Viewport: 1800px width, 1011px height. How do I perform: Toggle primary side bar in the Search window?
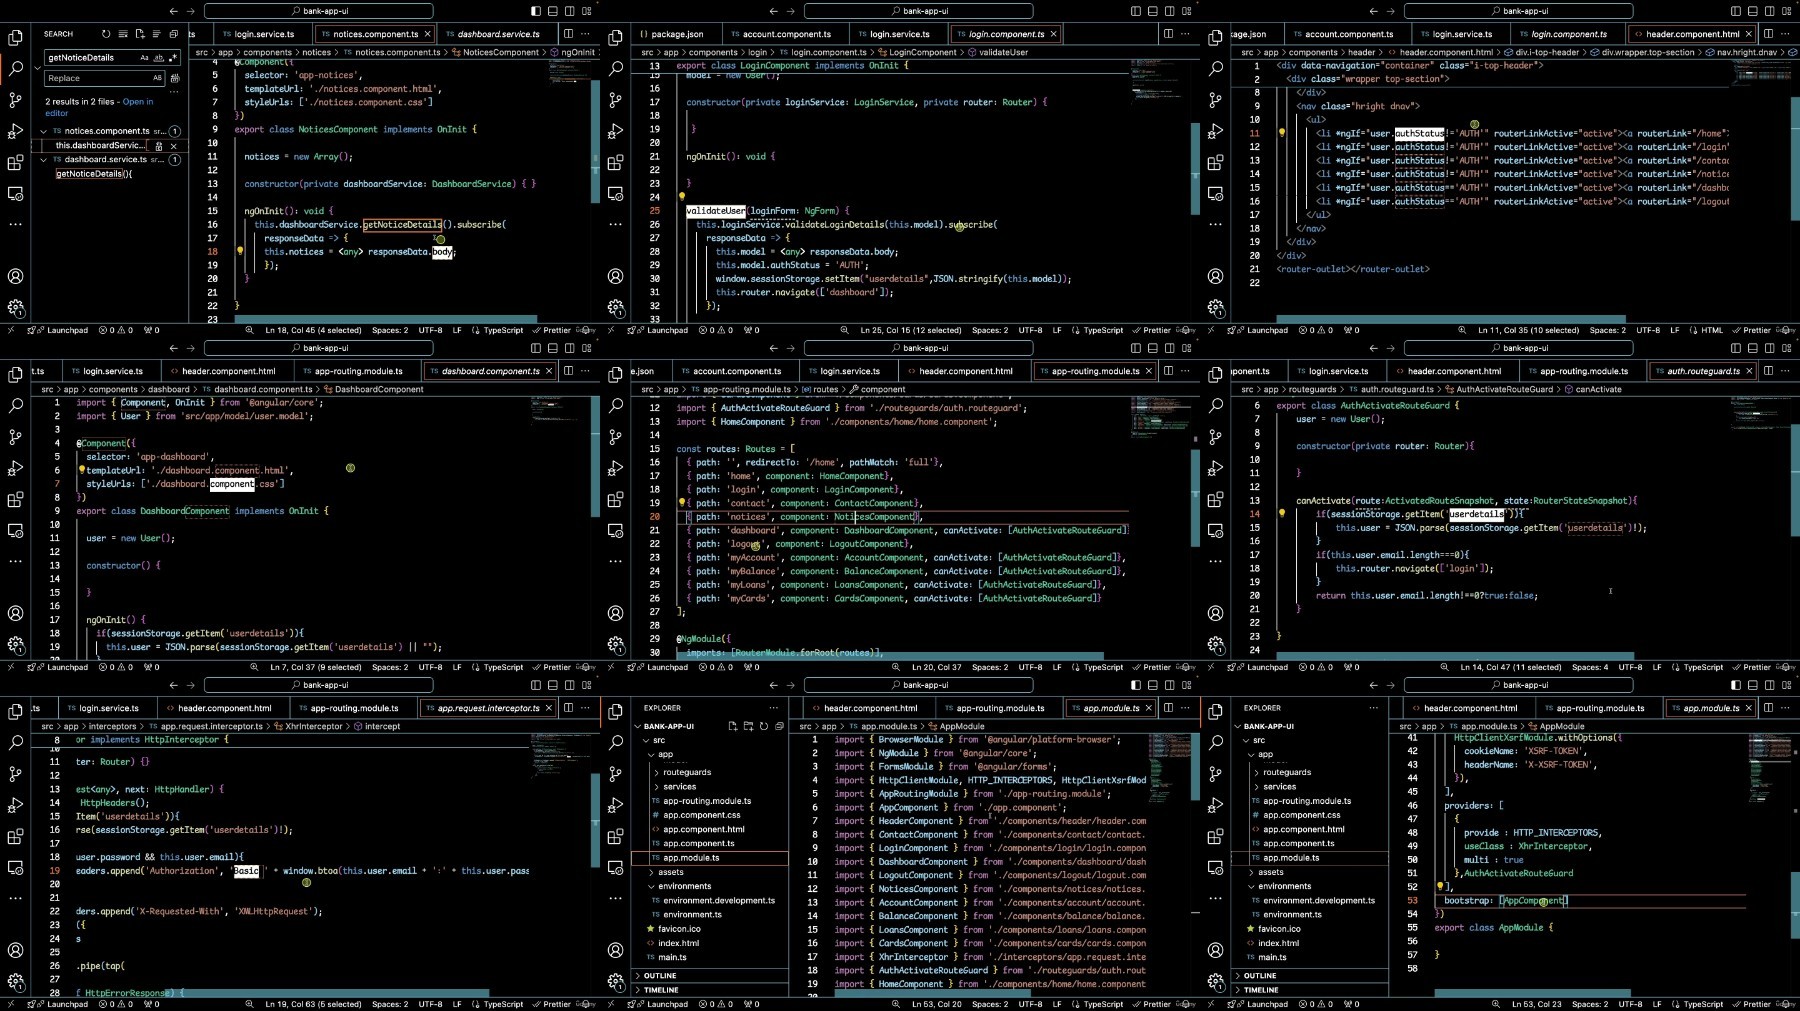(x=535, y=11)
